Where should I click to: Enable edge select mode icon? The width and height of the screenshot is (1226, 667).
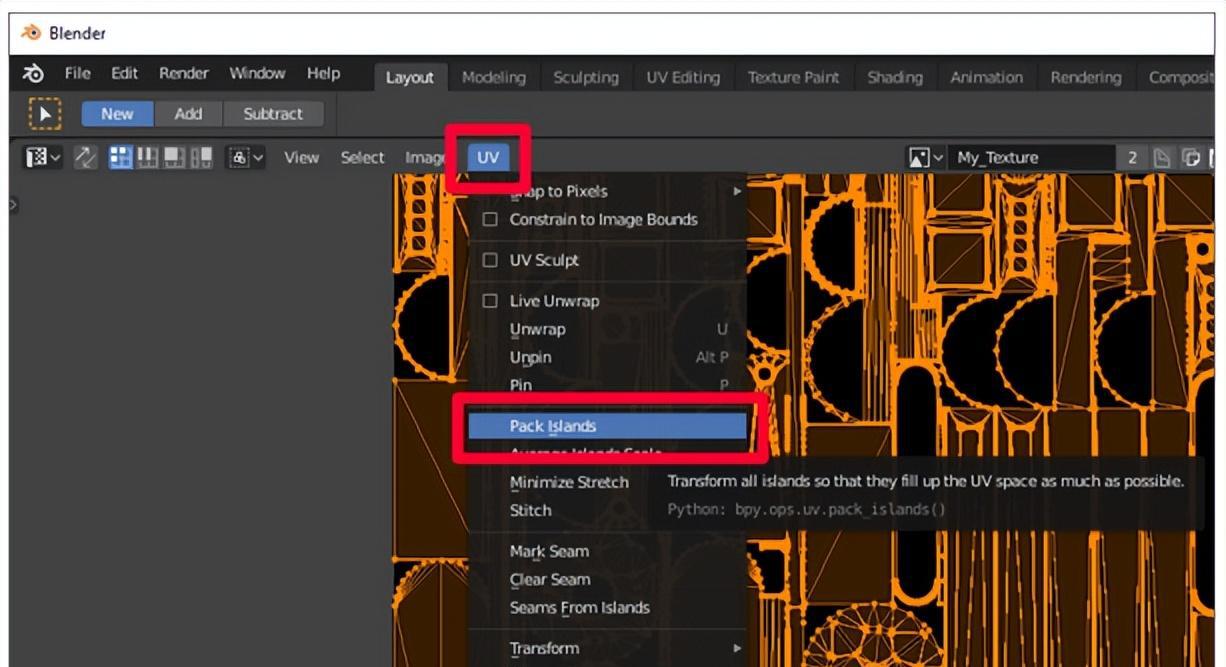coord(147,157)
